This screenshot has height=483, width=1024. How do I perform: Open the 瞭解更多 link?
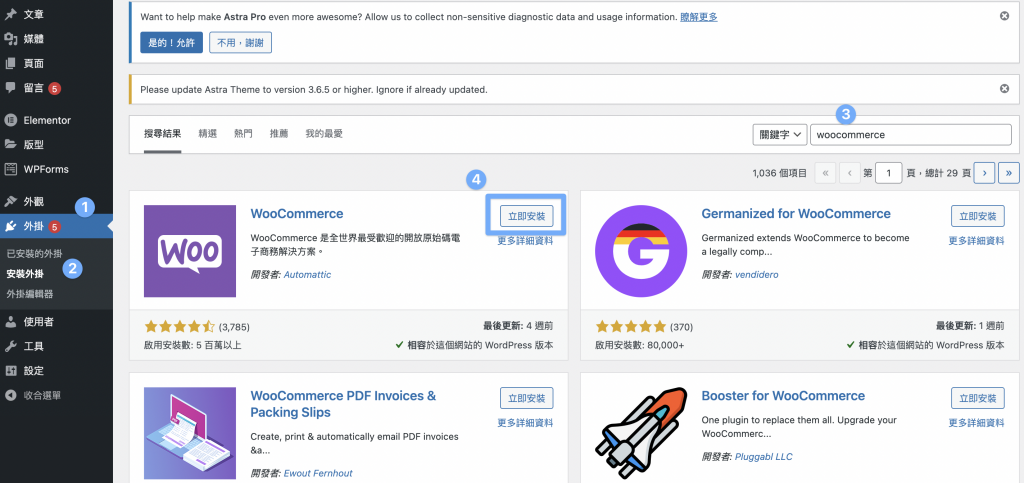coord(699,17)
